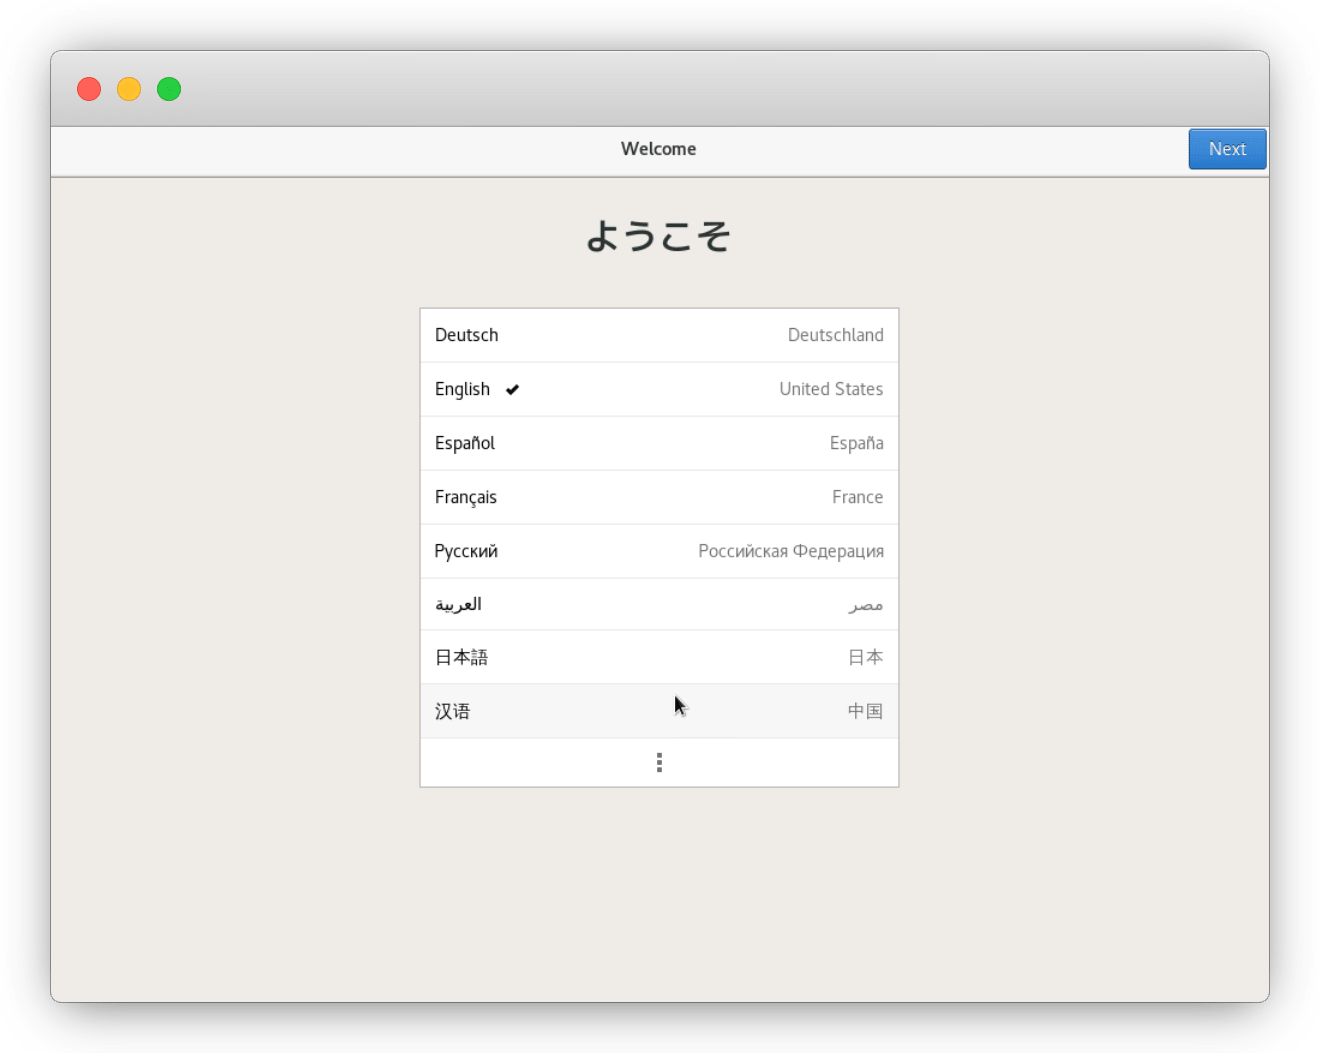Click the 中国 region label
The height and width of the screenshot is (1053, 1320).
(x=865, y=711)
